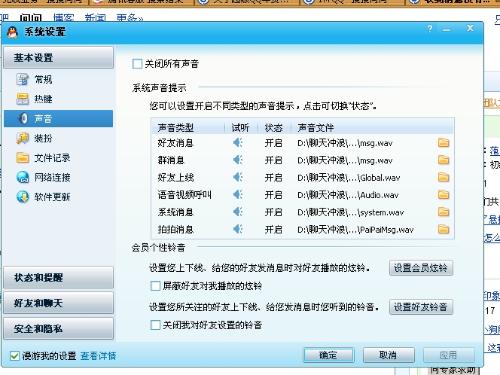Select the 声音 sidebar item
This screenshot has height=375, width=500.
(x=58, y=119)
